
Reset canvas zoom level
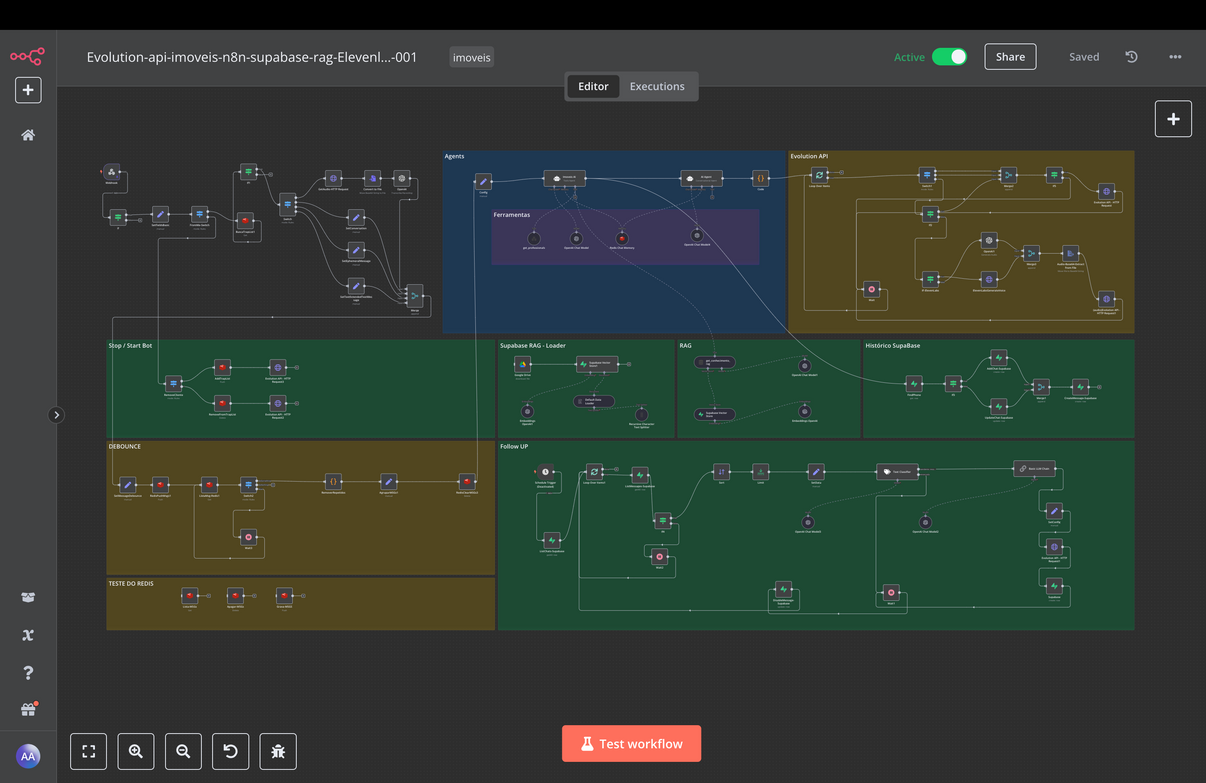tap(231, 751)
